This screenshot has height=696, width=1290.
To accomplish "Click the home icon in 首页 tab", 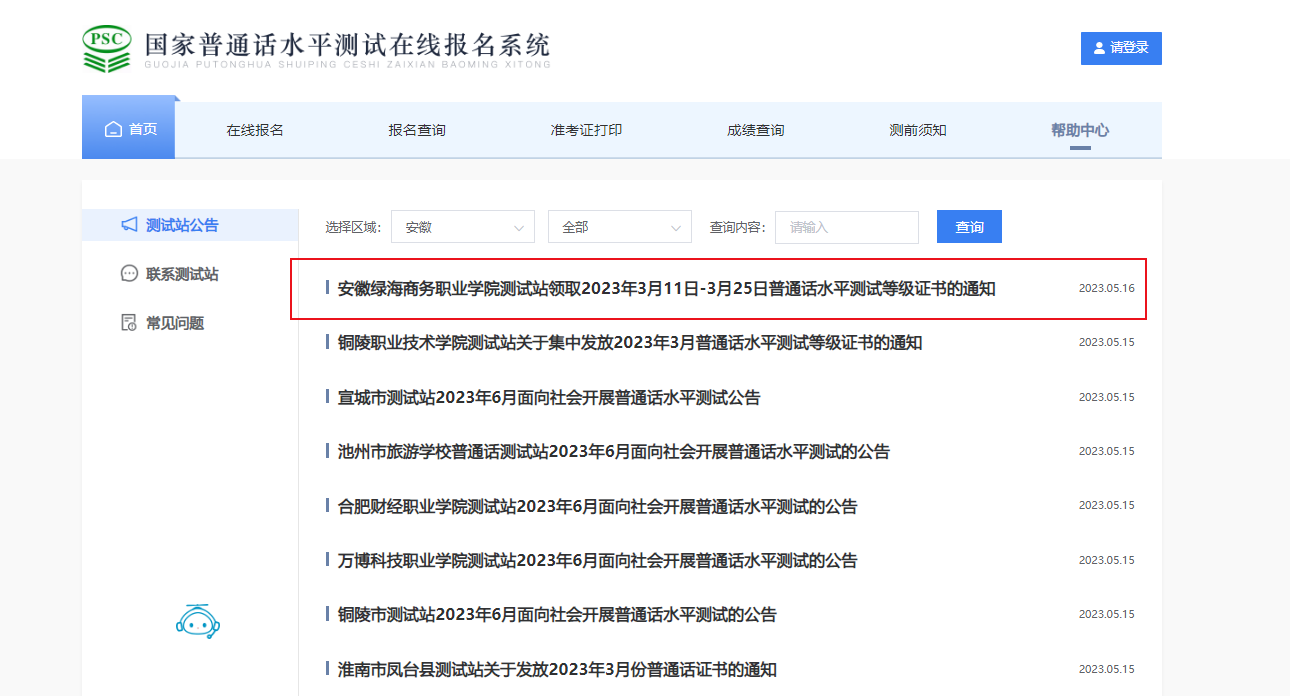I will point(113,130).
